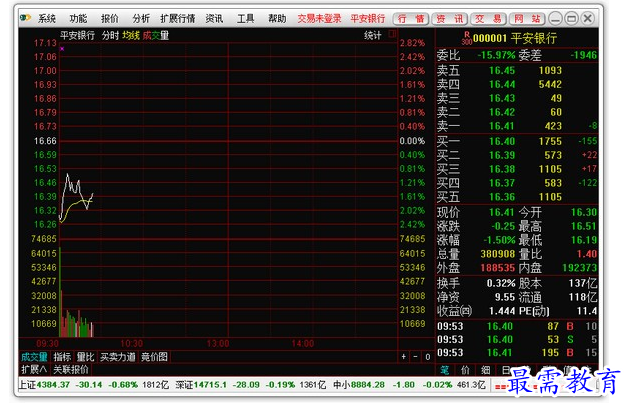Click the trade row with volume 87

click(517, 326)
